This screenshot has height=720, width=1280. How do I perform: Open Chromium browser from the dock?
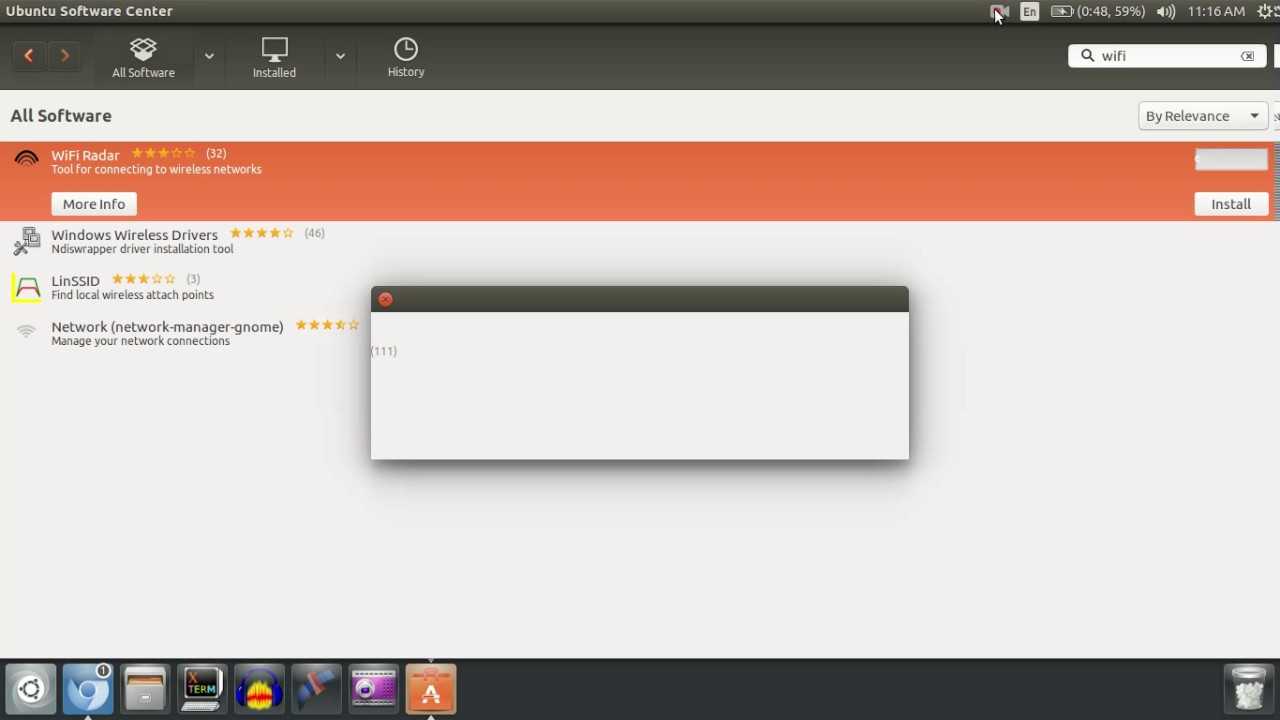(88, 689)
